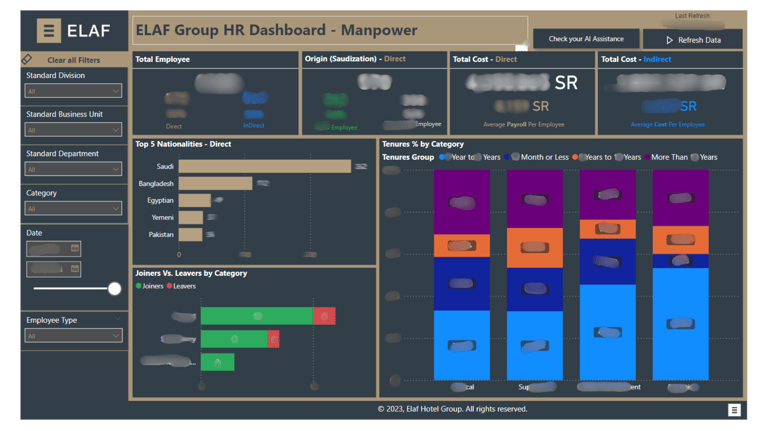Click the Date range slider handle

[x=115, y=289]
